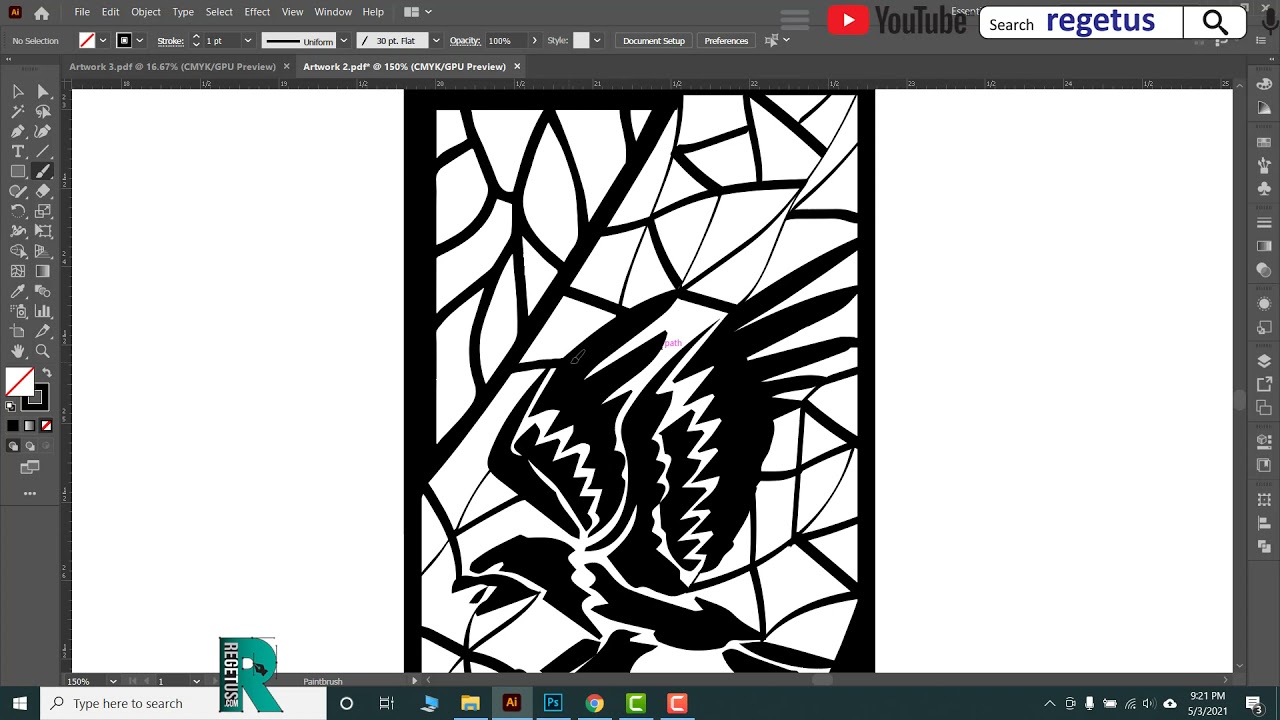Choose the Symbol Sprayer tool
1280x720 pixels.
tap(18, 312)
